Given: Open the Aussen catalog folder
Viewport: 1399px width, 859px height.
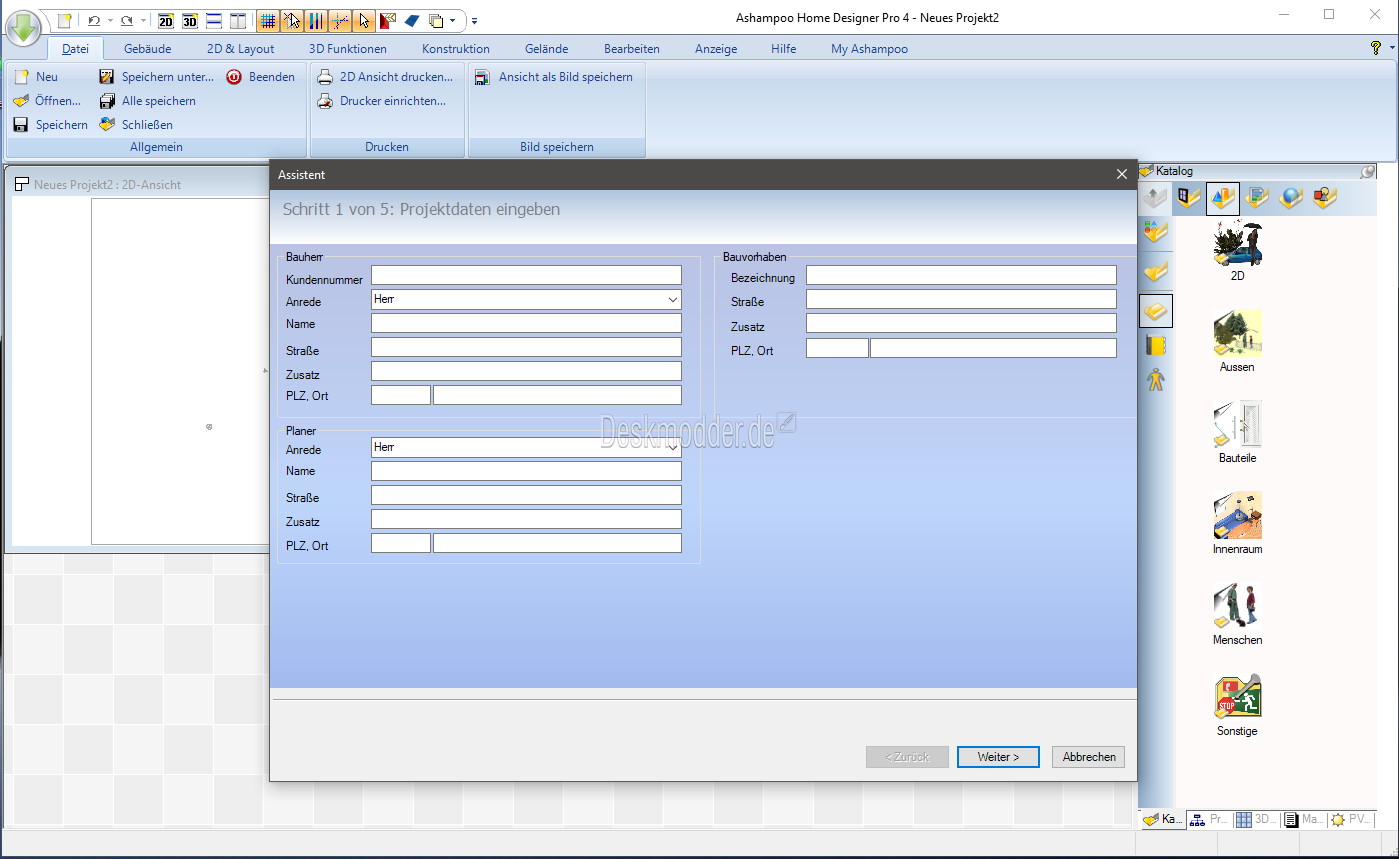Looking at the screenshot, I should pos(1237,341).
